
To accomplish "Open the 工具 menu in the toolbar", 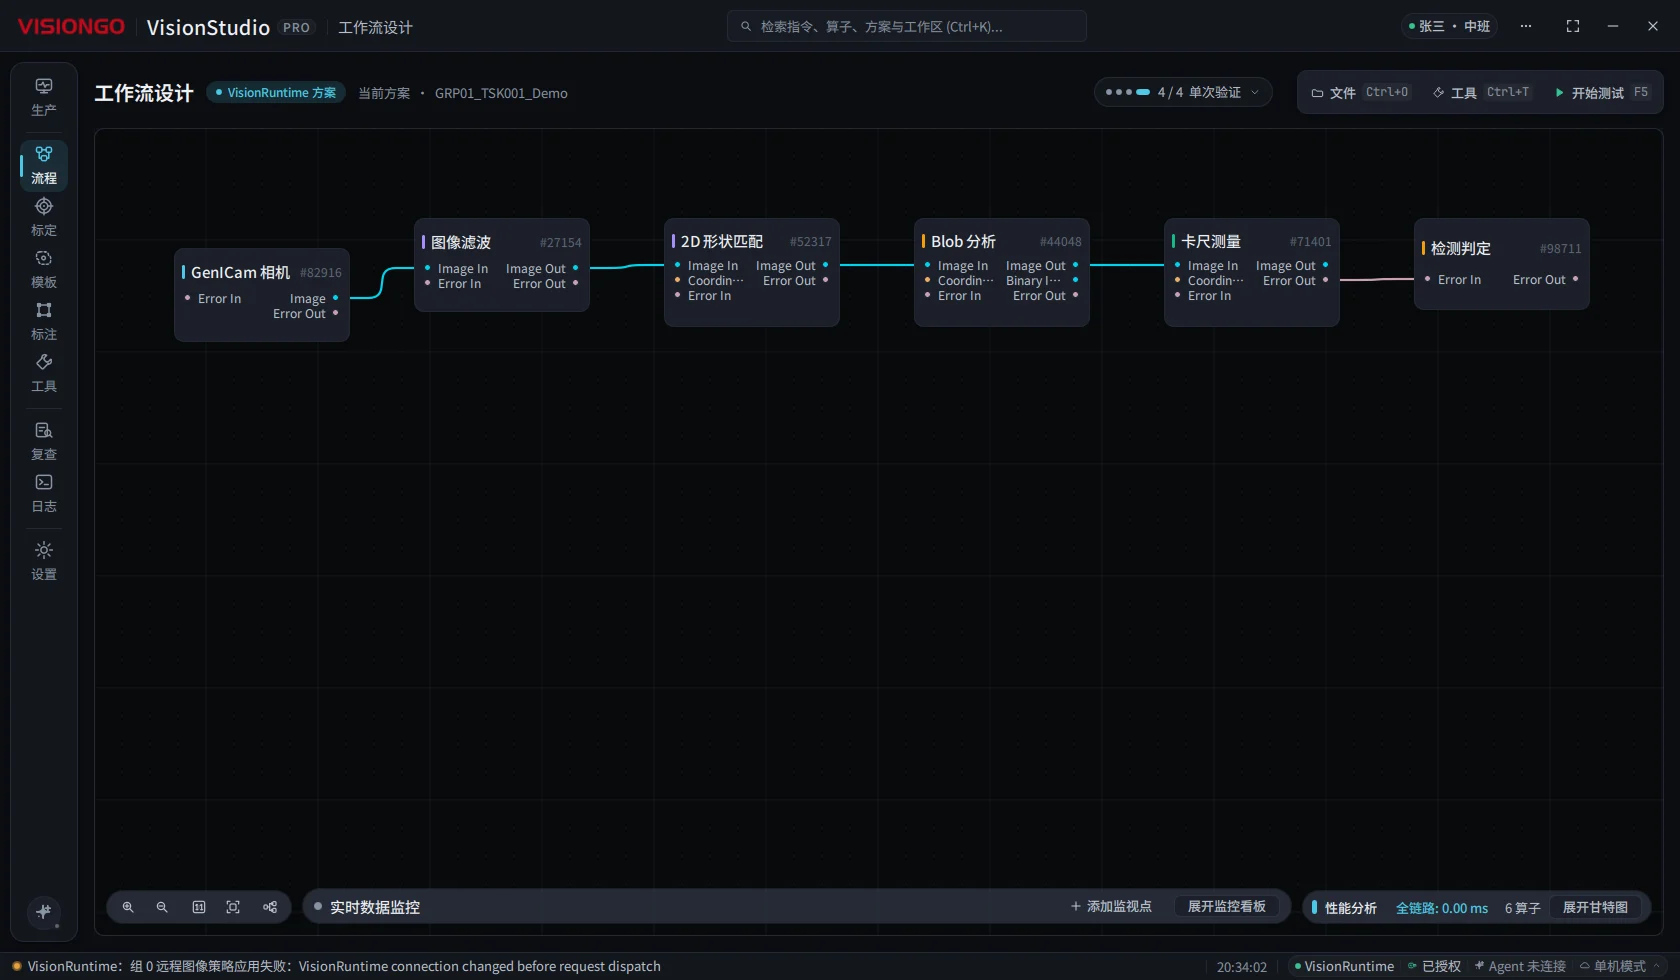I will pos(1481,92).
